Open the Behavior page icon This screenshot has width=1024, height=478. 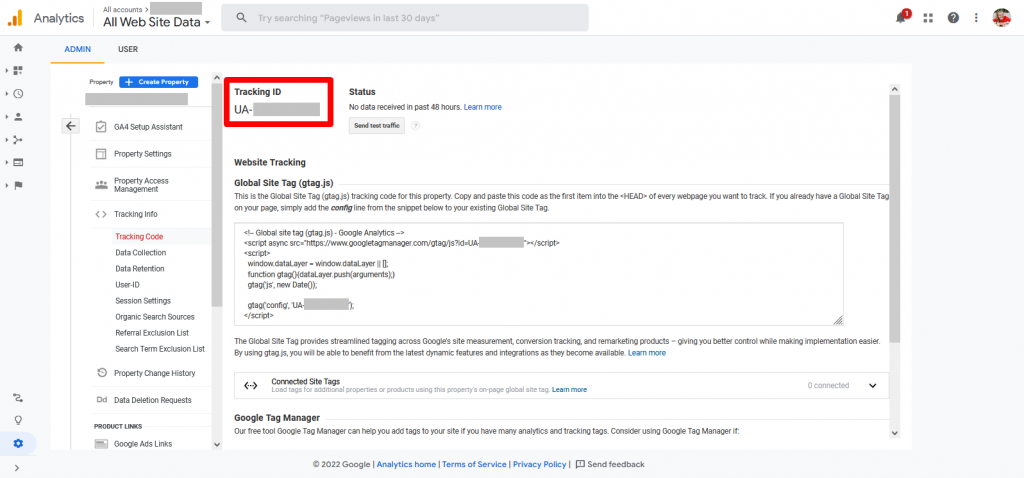[18, 162]
